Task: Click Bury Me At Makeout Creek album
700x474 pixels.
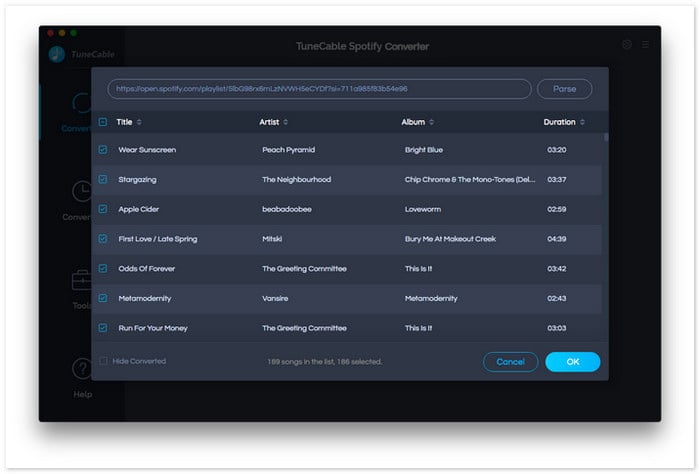Action: [450, 239]
